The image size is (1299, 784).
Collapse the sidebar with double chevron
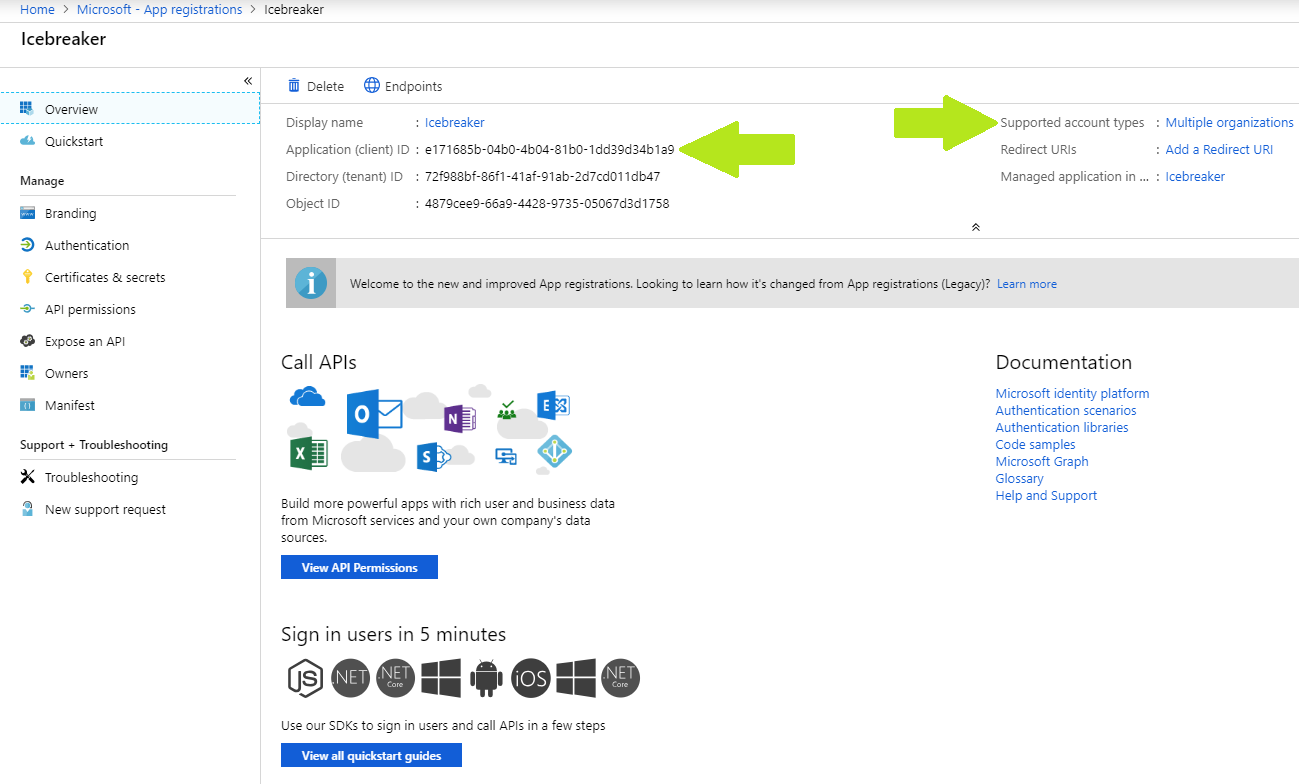point(248,80)
